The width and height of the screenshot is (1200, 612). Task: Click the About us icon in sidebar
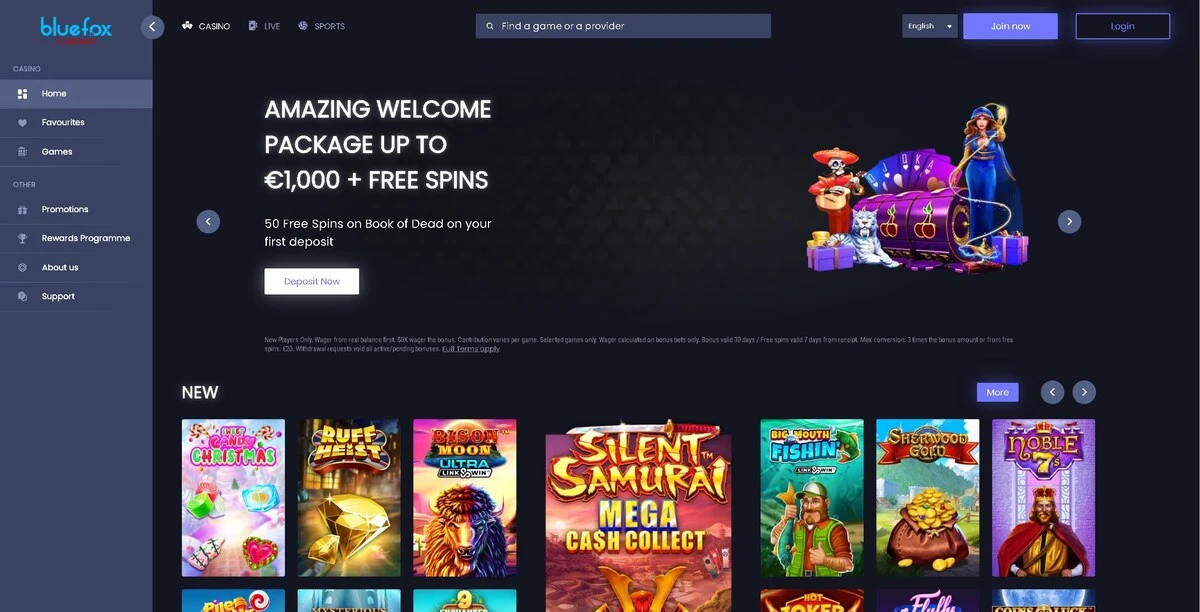(22, 268)
